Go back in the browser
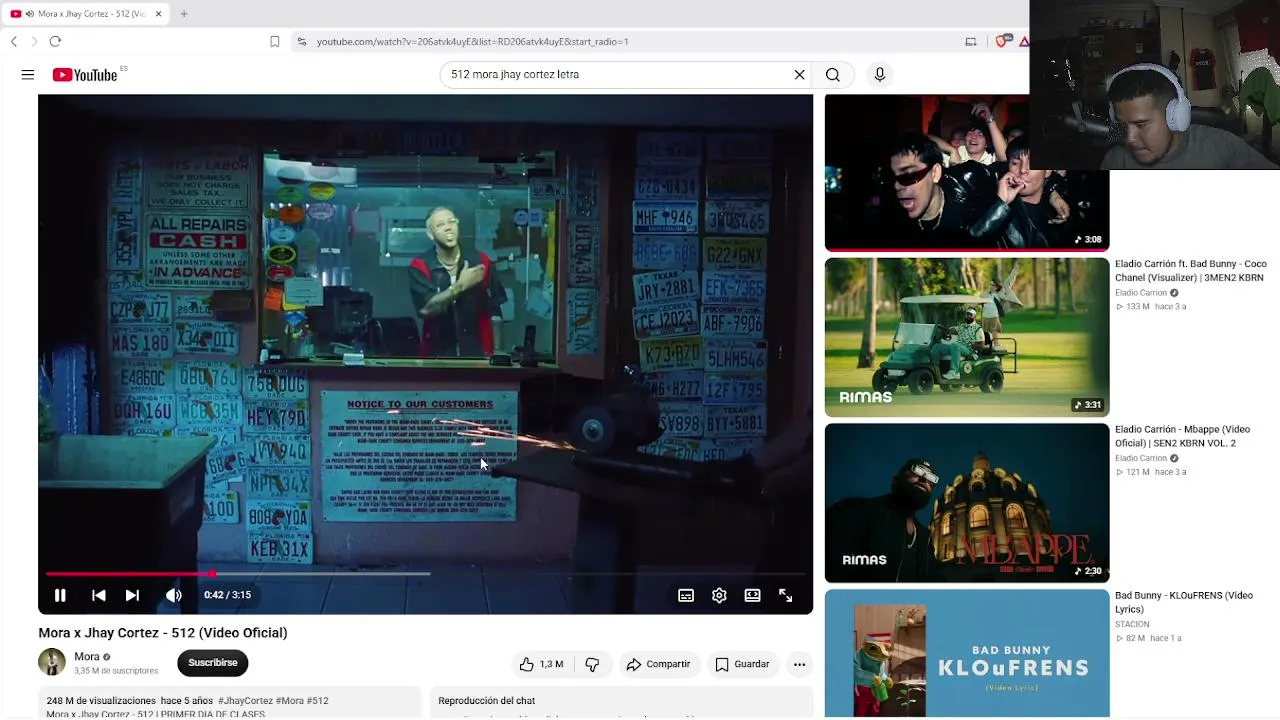1280x720 pixels. 14,41
